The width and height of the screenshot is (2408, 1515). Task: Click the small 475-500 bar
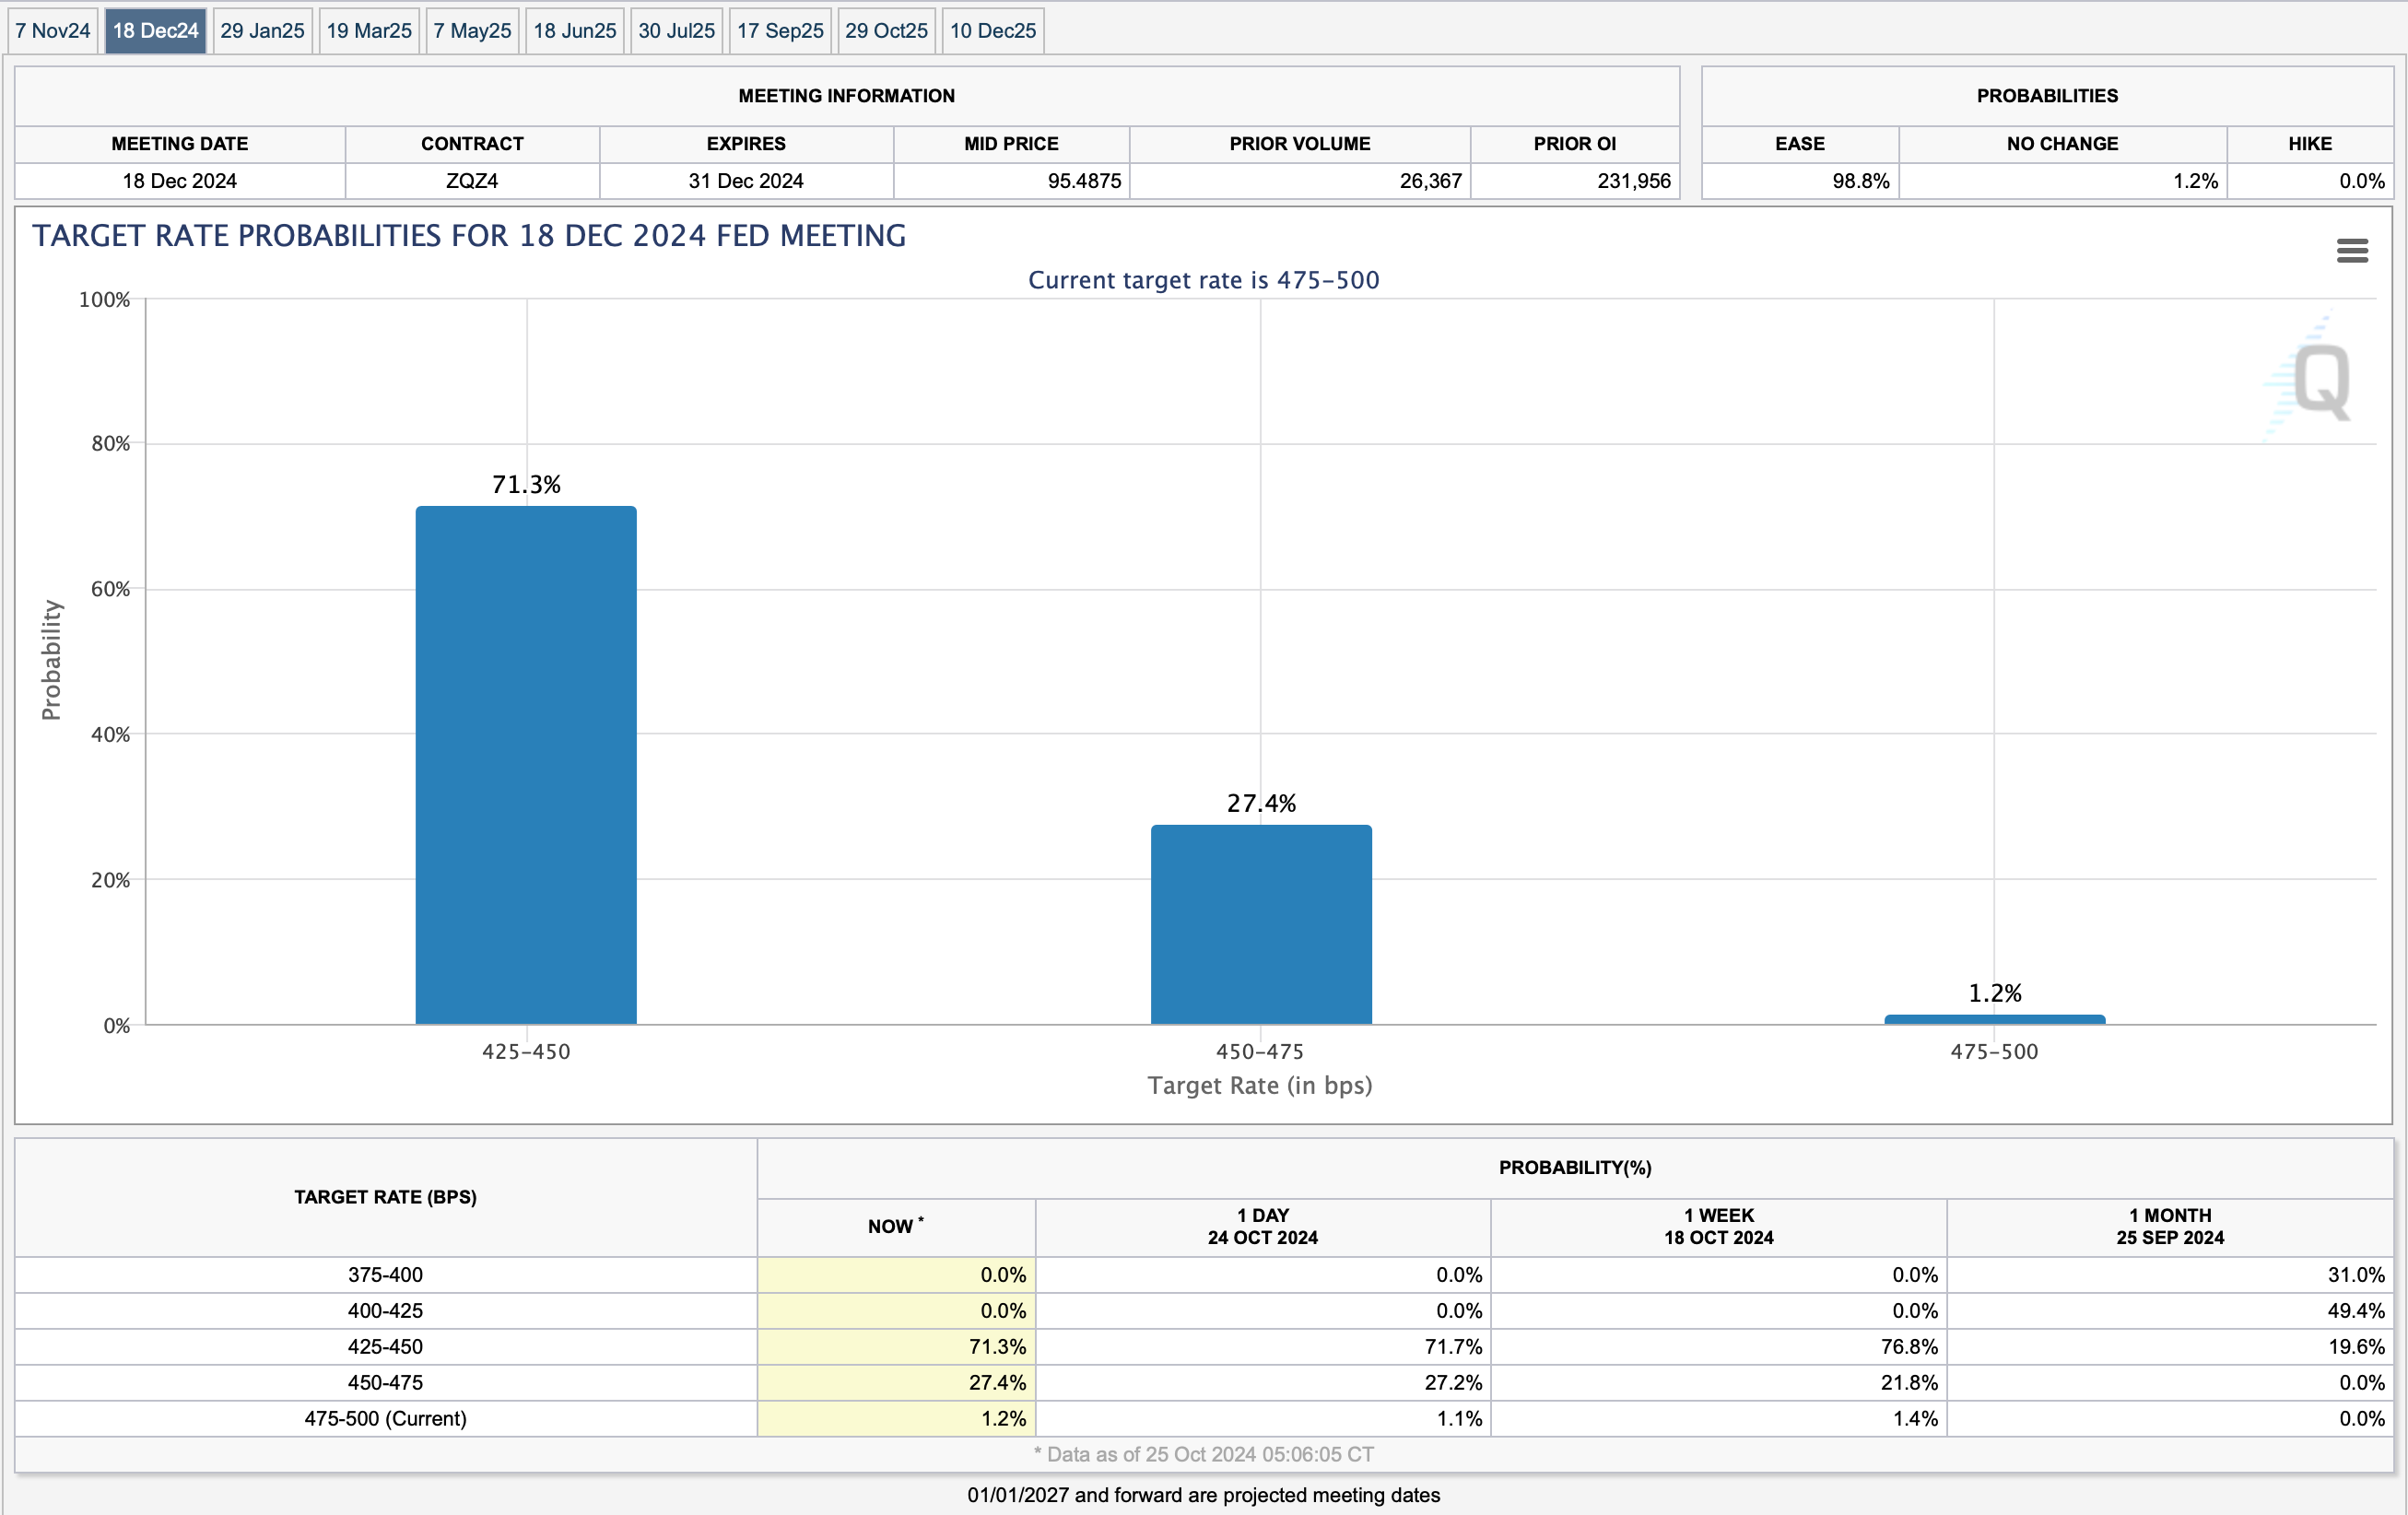pyautogui.click(x=1994, y=1019)
